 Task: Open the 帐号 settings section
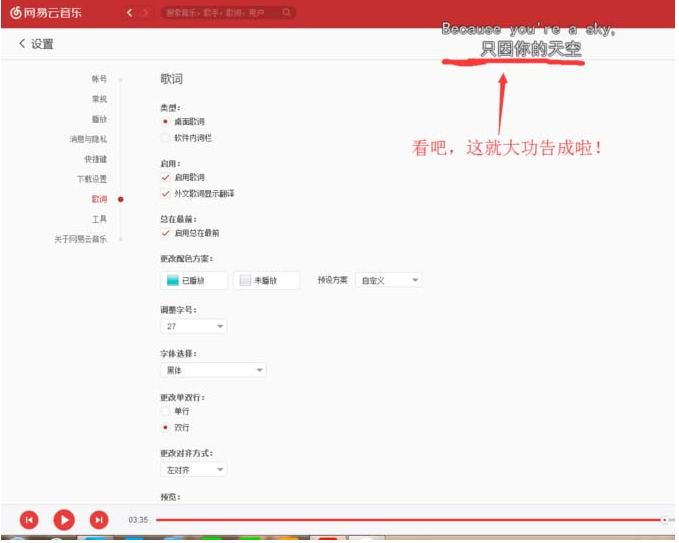pyautogui.click(x=99, y=79)
